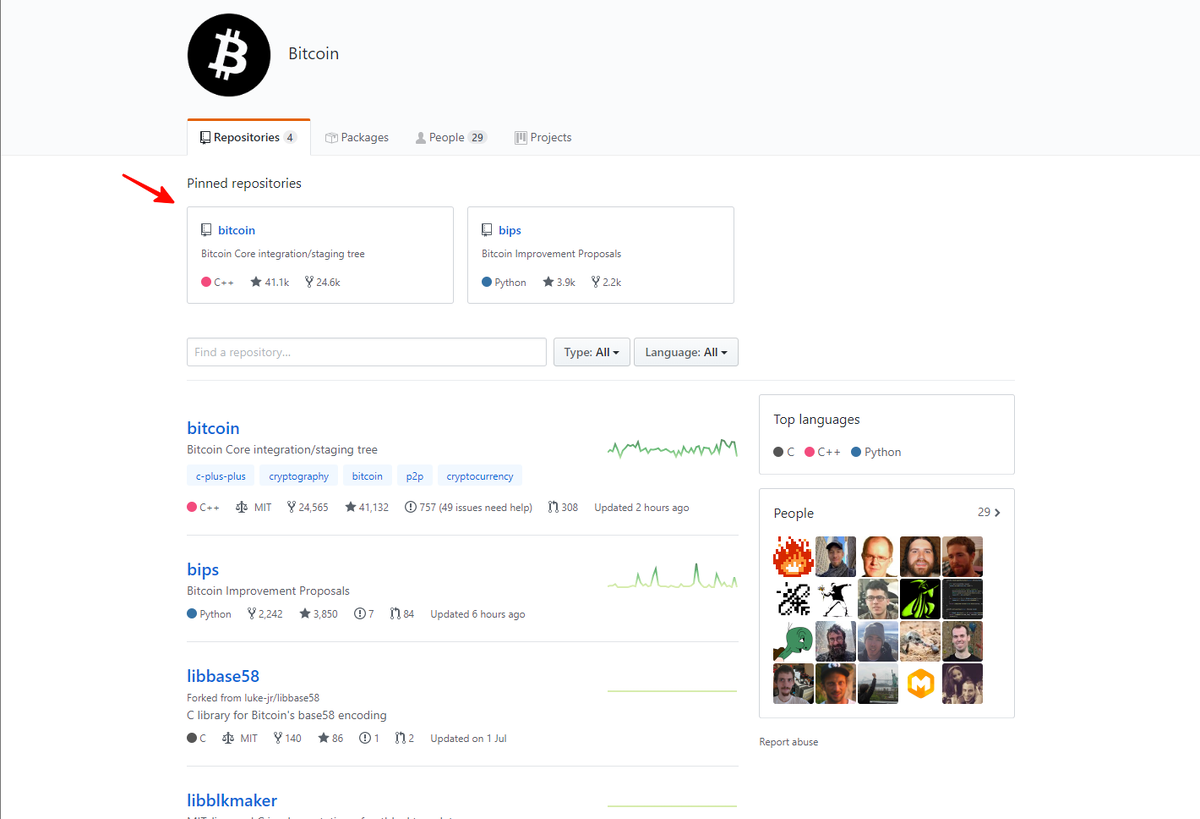Open the Bitcoin organization logo avatar
The image size is (1200, 819).
click(229, 54)
